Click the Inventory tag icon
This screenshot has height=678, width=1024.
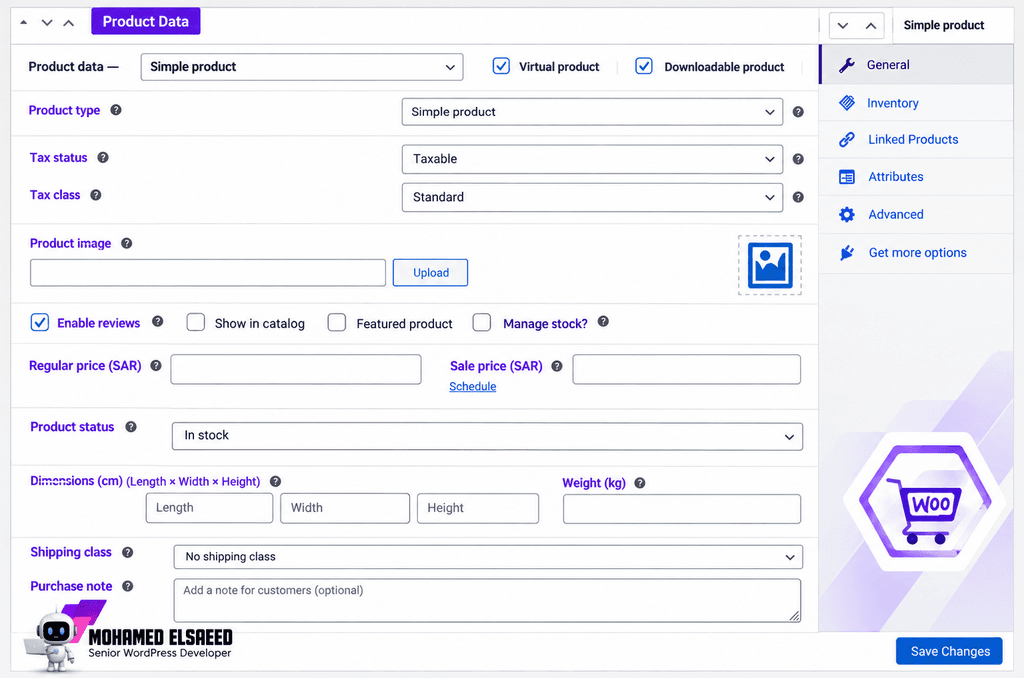(x=847, y=103)
